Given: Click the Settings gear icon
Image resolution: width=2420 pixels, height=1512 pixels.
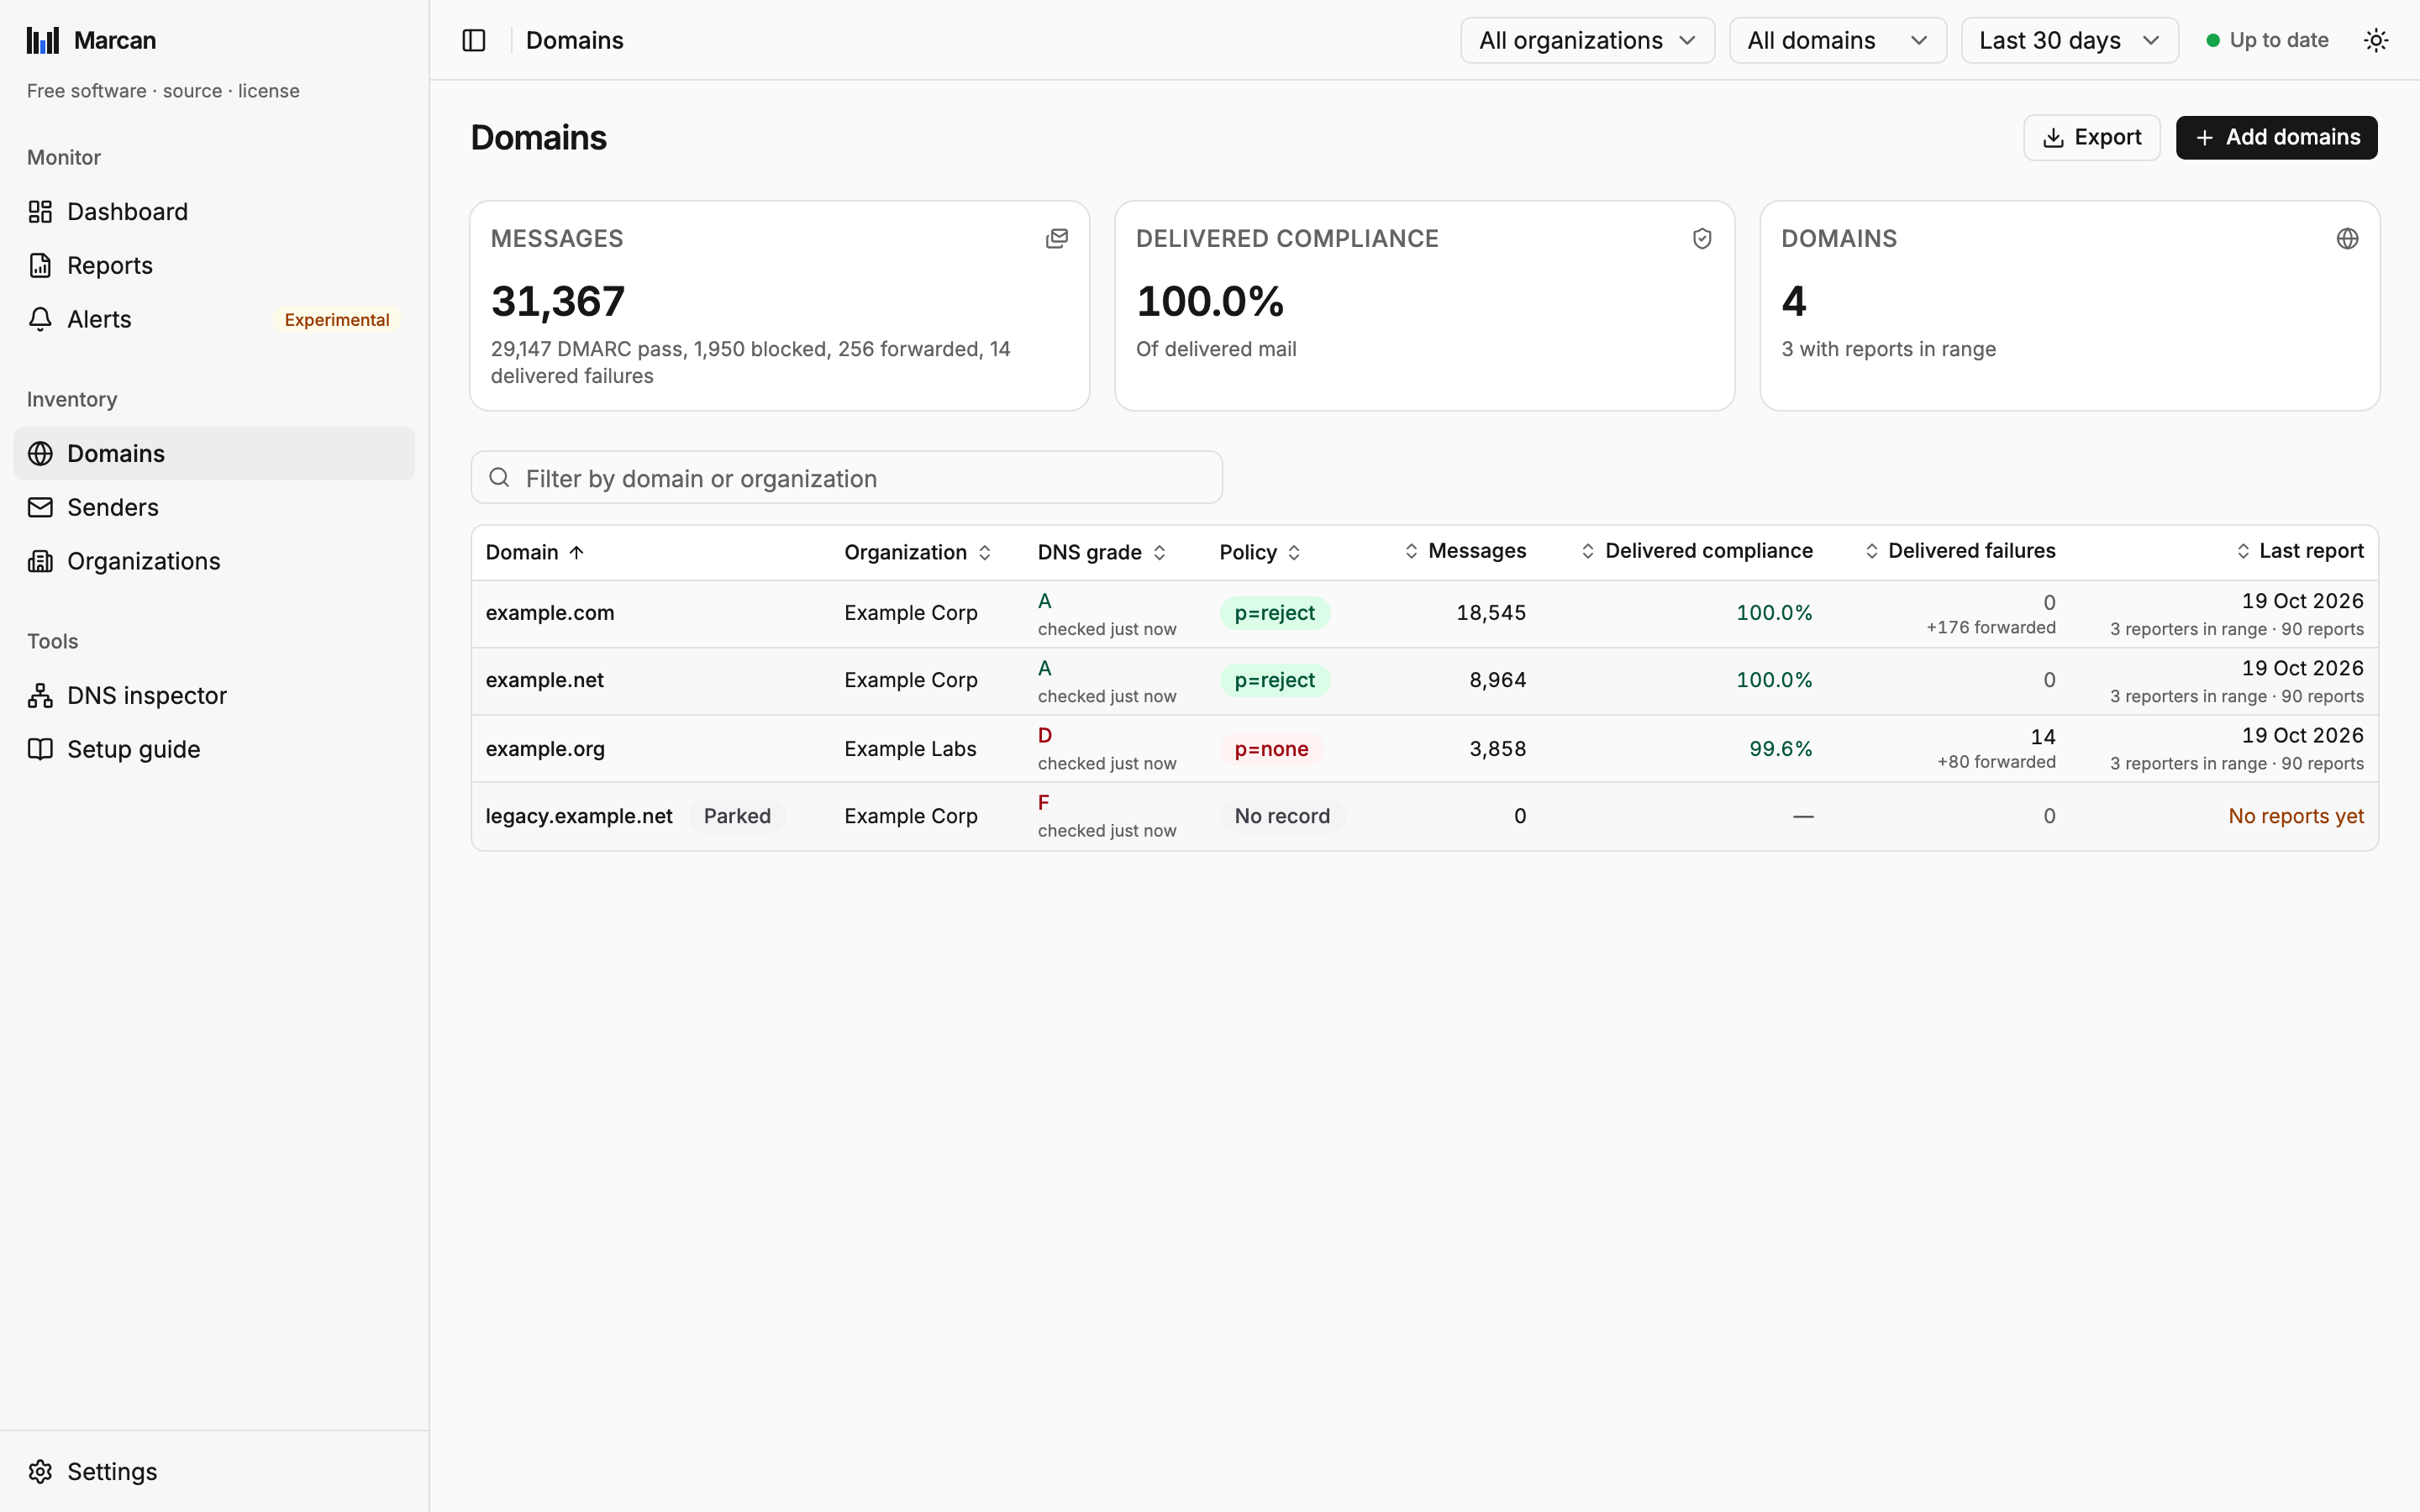Looking at the screenshot, I should tap(40, 1471).
